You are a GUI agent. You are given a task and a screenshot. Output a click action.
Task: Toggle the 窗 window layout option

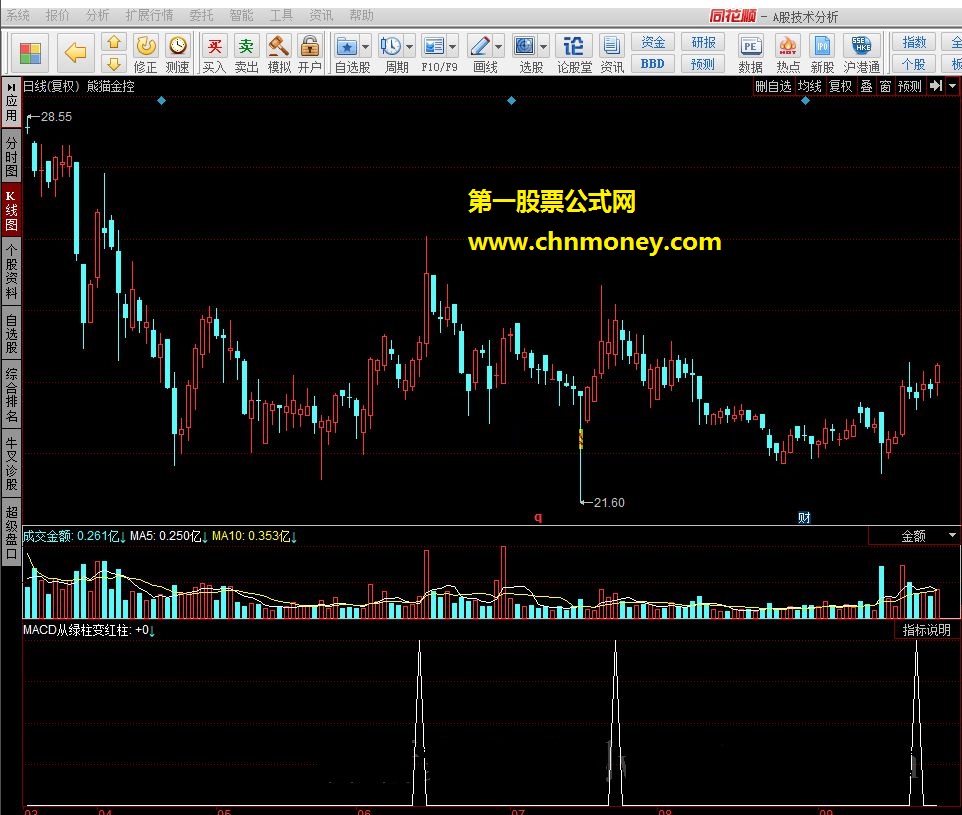coord(885,86)
